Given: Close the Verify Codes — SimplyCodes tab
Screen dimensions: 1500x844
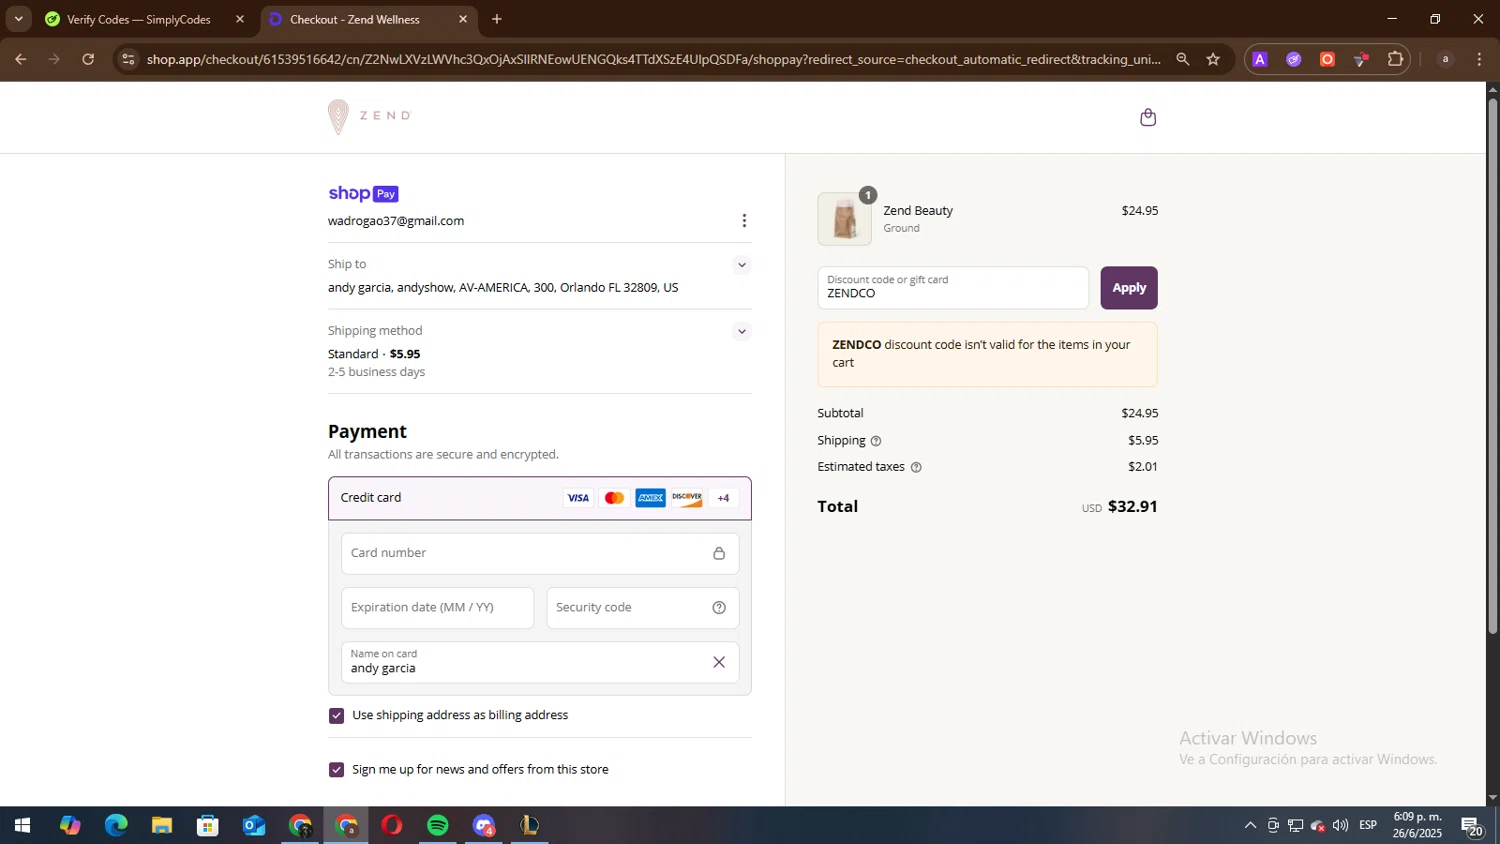Looking at the screenshot, I should [240, 19].
